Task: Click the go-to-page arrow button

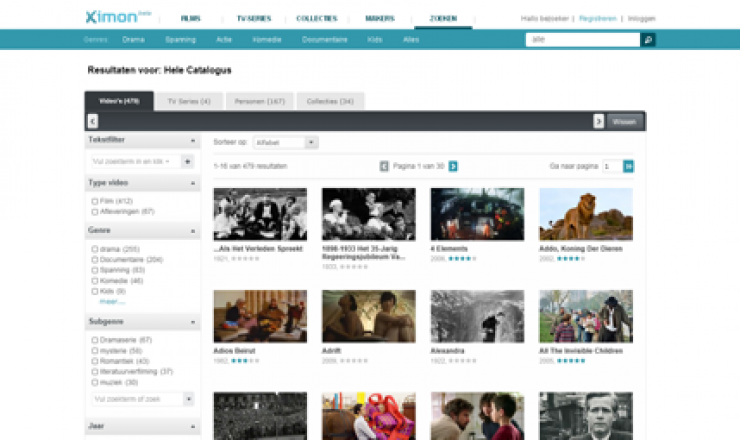Action: click(x=629, y=166)
